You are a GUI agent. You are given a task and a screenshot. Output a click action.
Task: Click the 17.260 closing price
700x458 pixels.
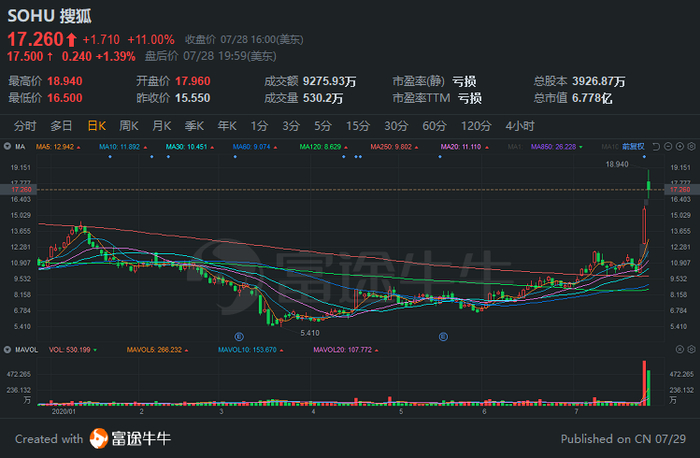[x=36, y=39]
